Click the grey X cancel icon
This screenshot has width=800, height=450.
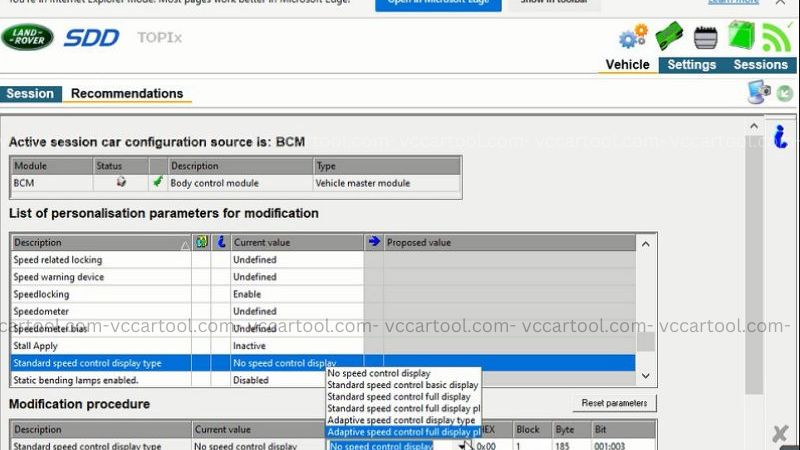[x=780, y=433]
